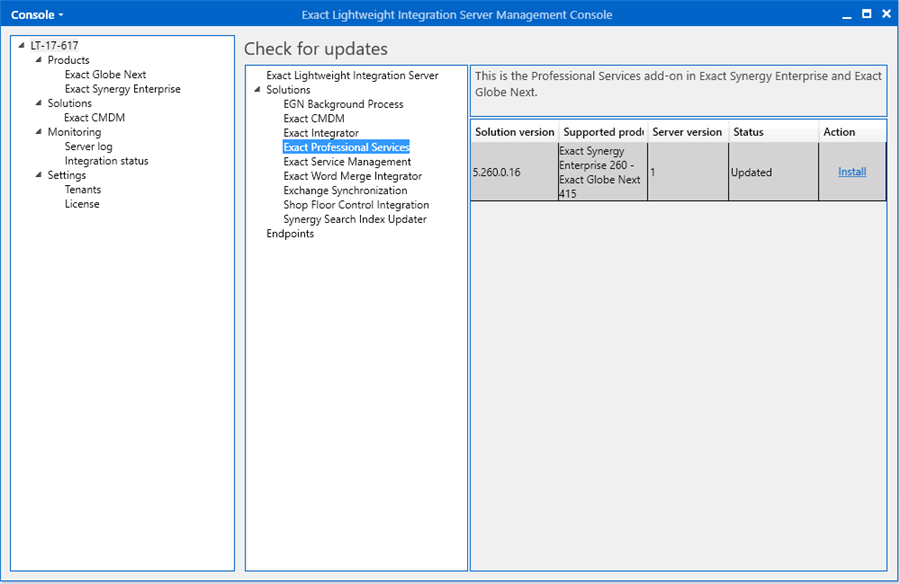Select LT-17-617 in the tree

pyautogui.click(x=55, y=45)
